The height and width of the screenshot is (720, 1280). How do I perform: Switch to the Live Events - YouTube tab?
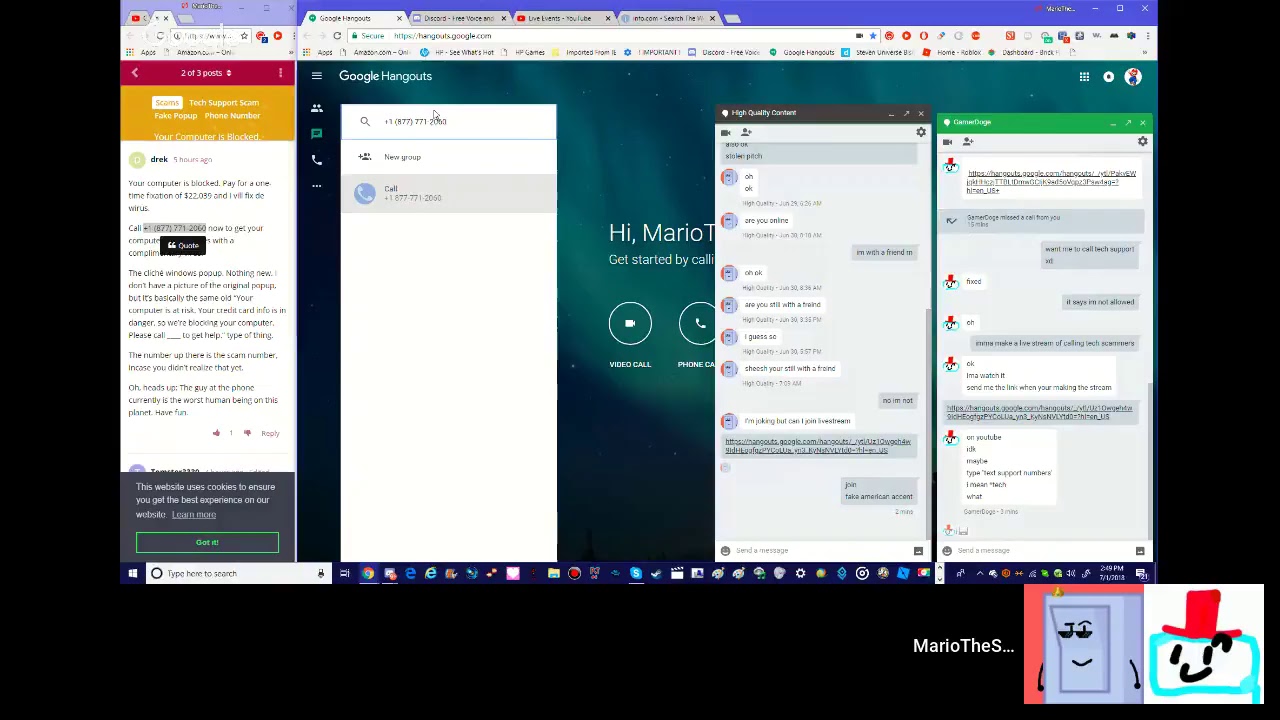click(x=563, y=18)
